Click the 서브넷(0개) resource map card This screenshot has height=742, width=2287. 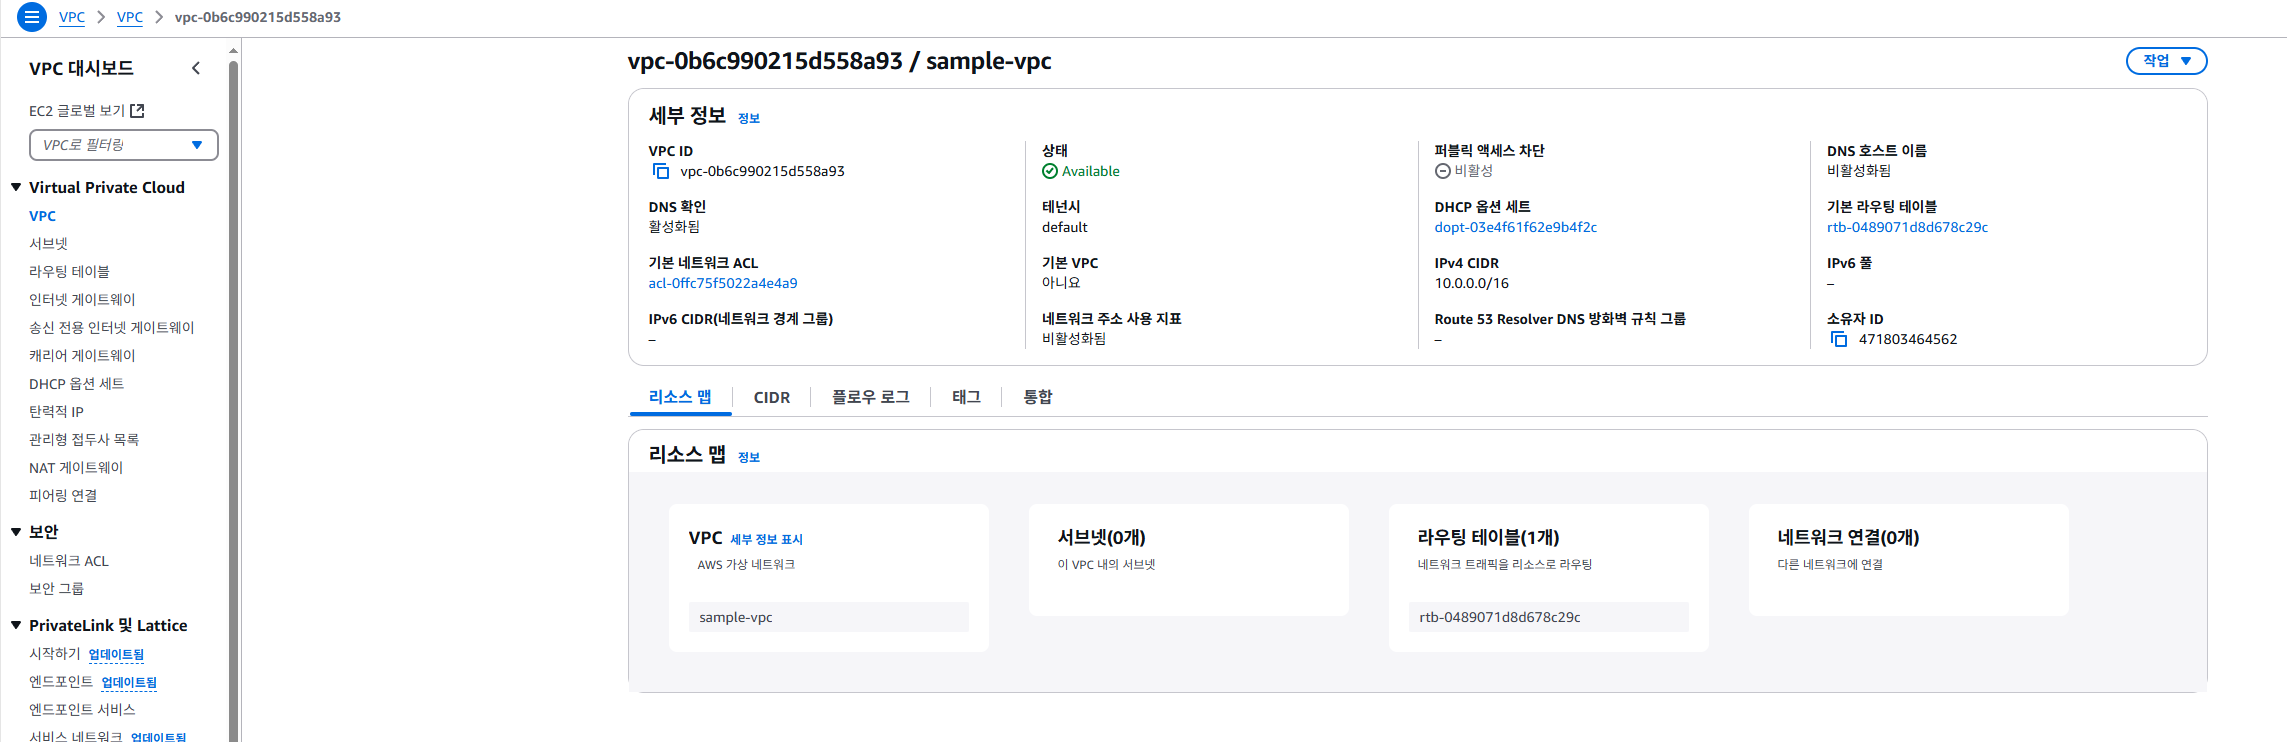point(1188,560)
